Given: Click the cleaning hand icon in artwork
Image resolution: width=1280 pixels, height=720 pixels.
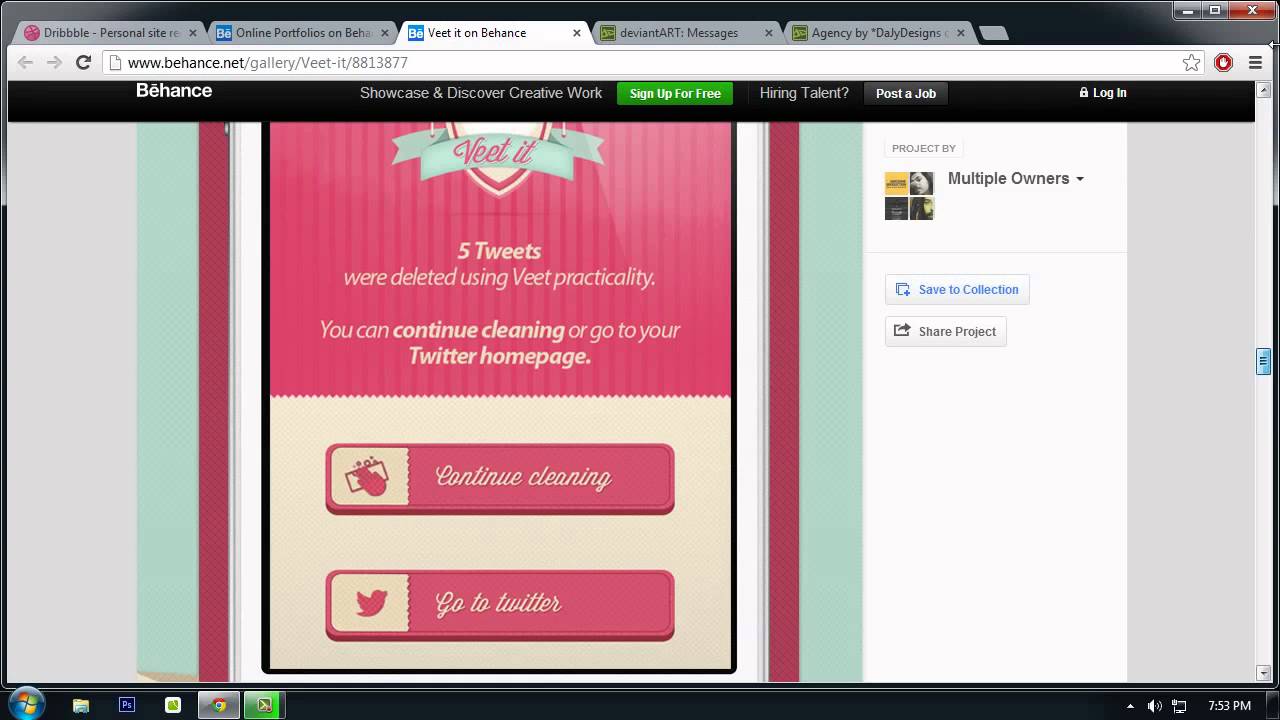Looking at the screenshot, I should (x=367, y=476).
